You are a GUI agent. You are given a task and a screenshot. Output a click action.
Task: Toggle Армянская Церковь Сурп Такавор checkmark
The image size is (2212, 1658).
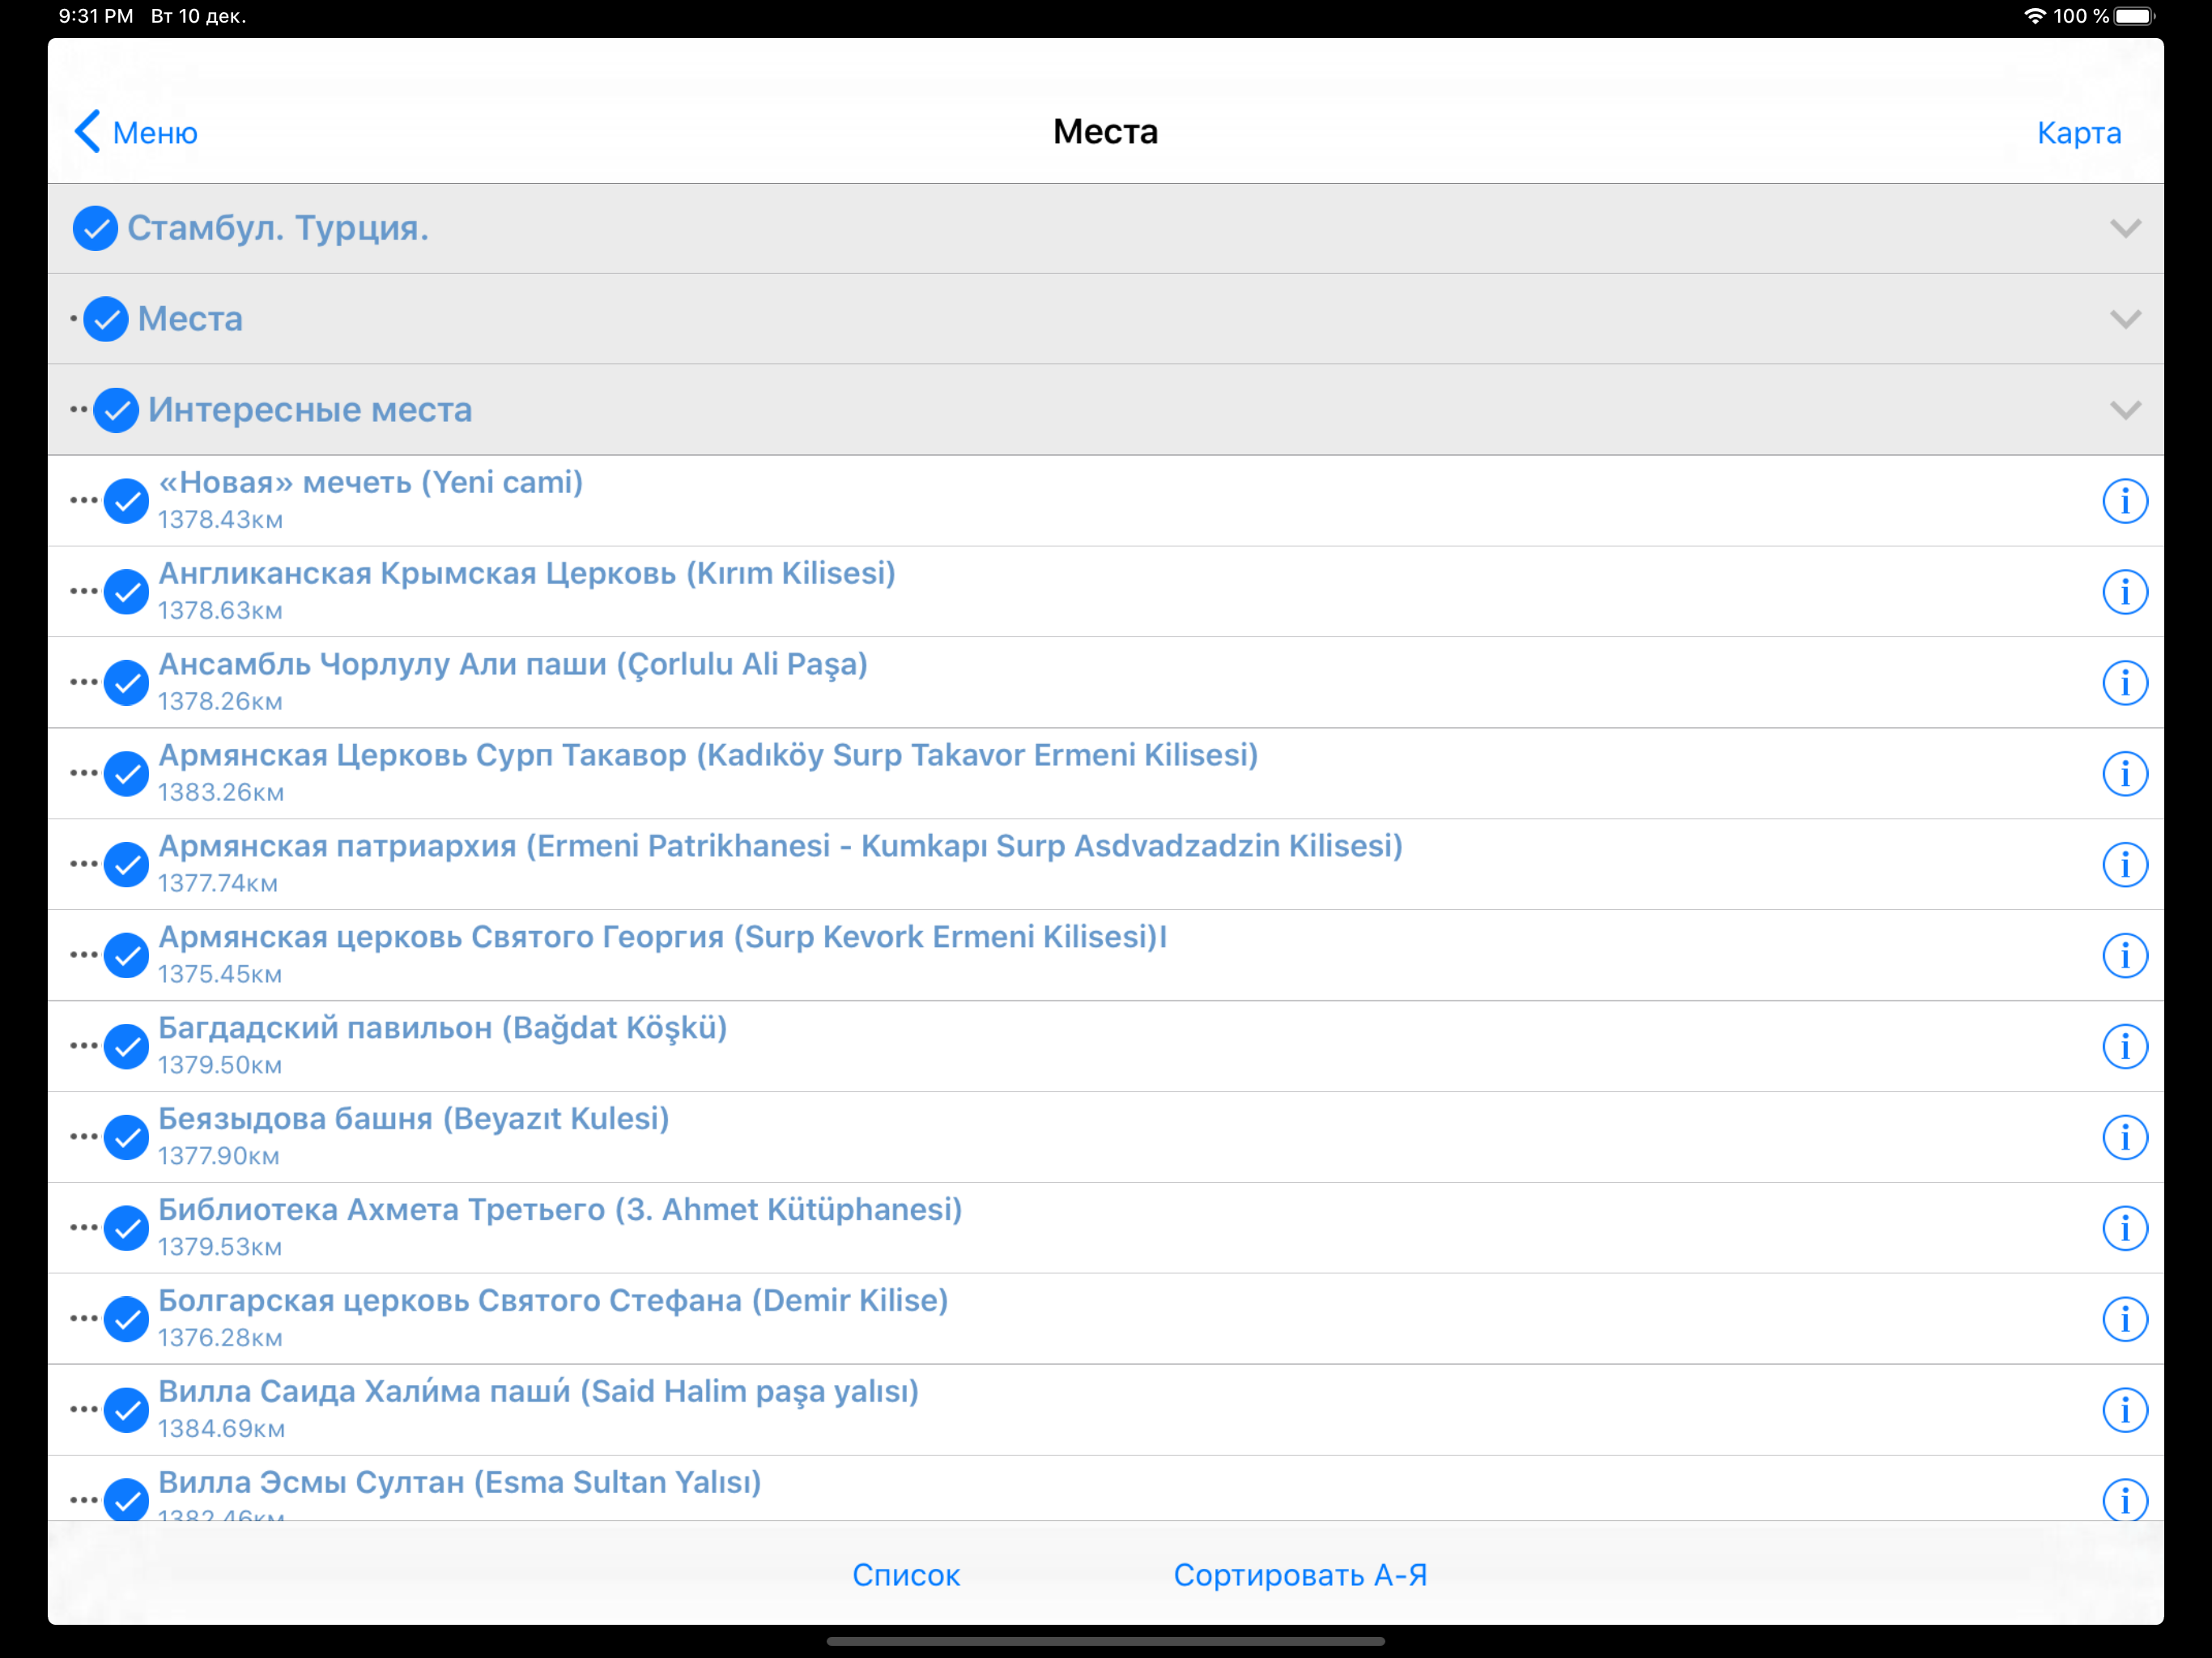point(127,775)
